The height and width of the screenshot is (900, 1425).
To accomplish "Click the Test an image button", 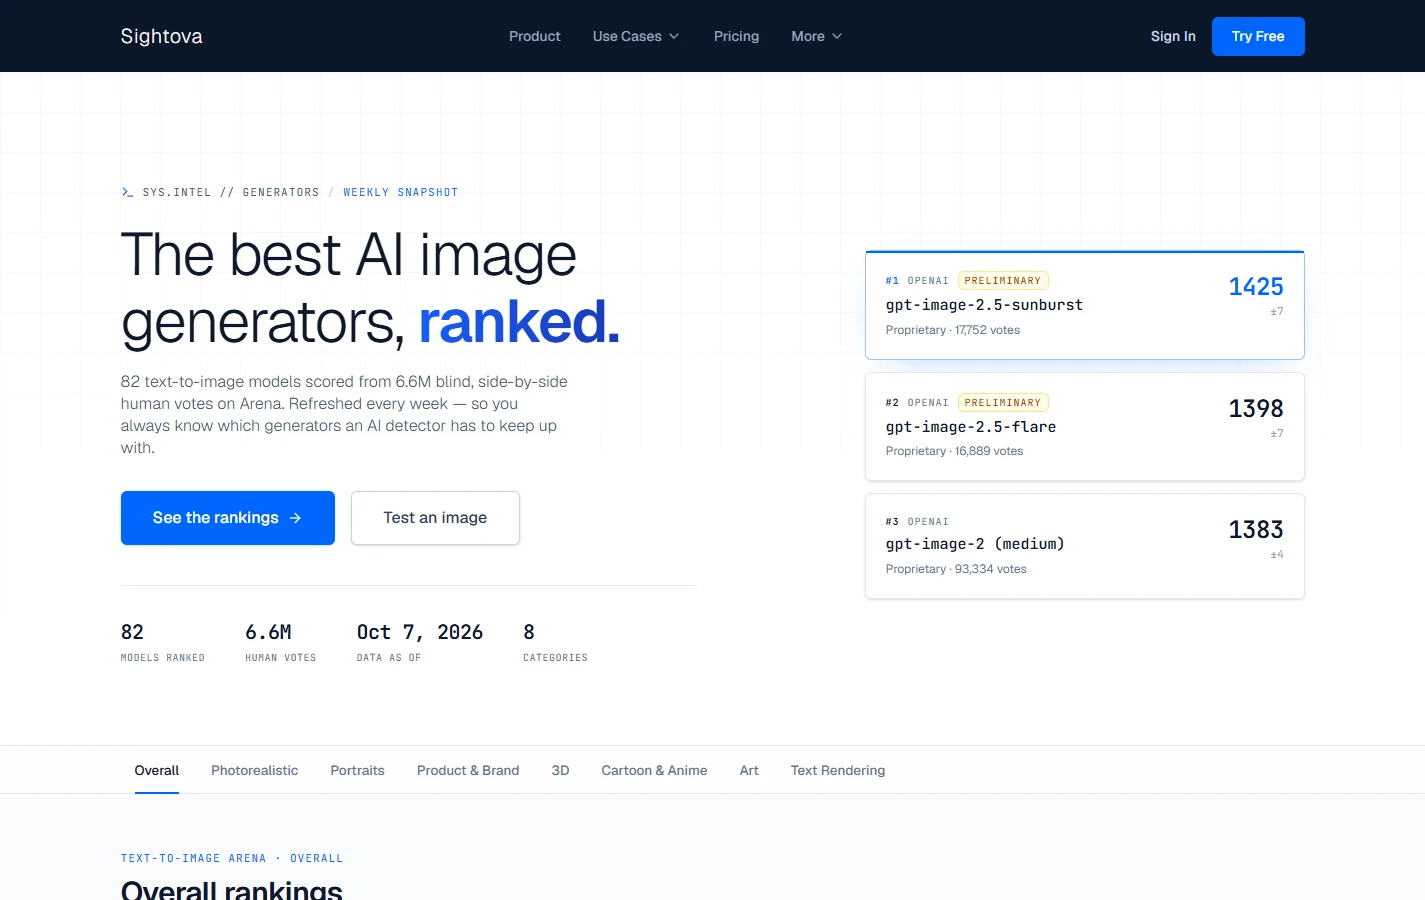I will pos(435,518).
